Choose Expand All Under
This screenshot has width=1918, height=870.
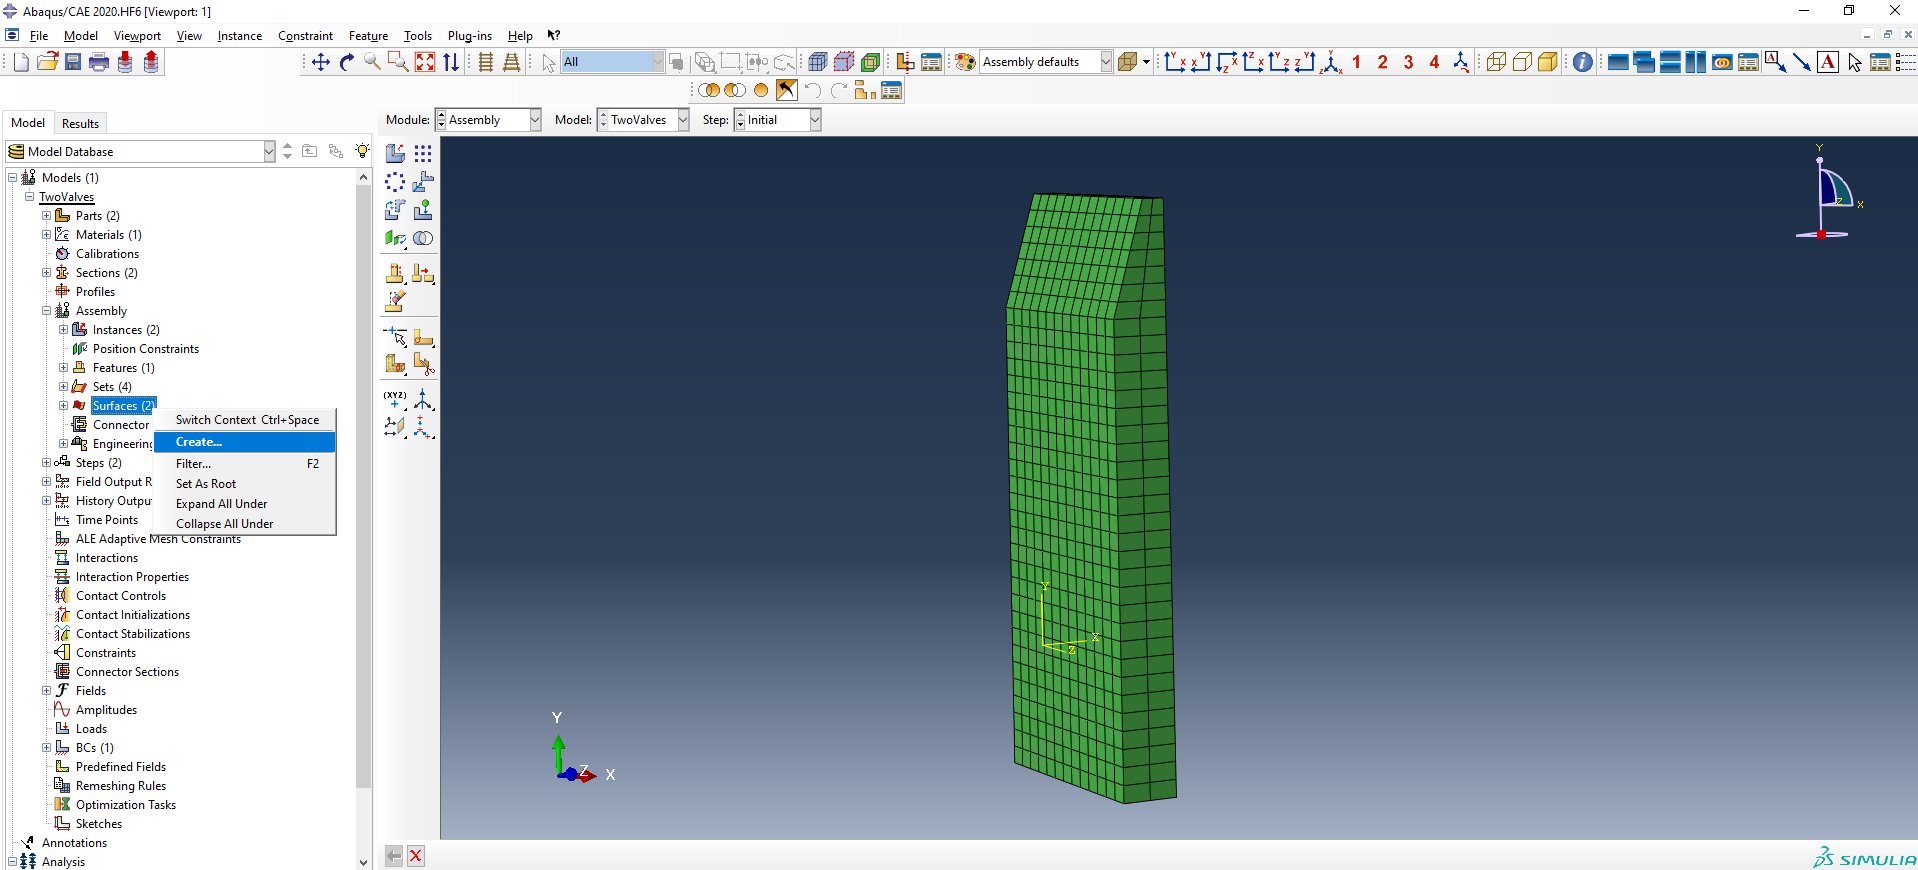[244, 504]
